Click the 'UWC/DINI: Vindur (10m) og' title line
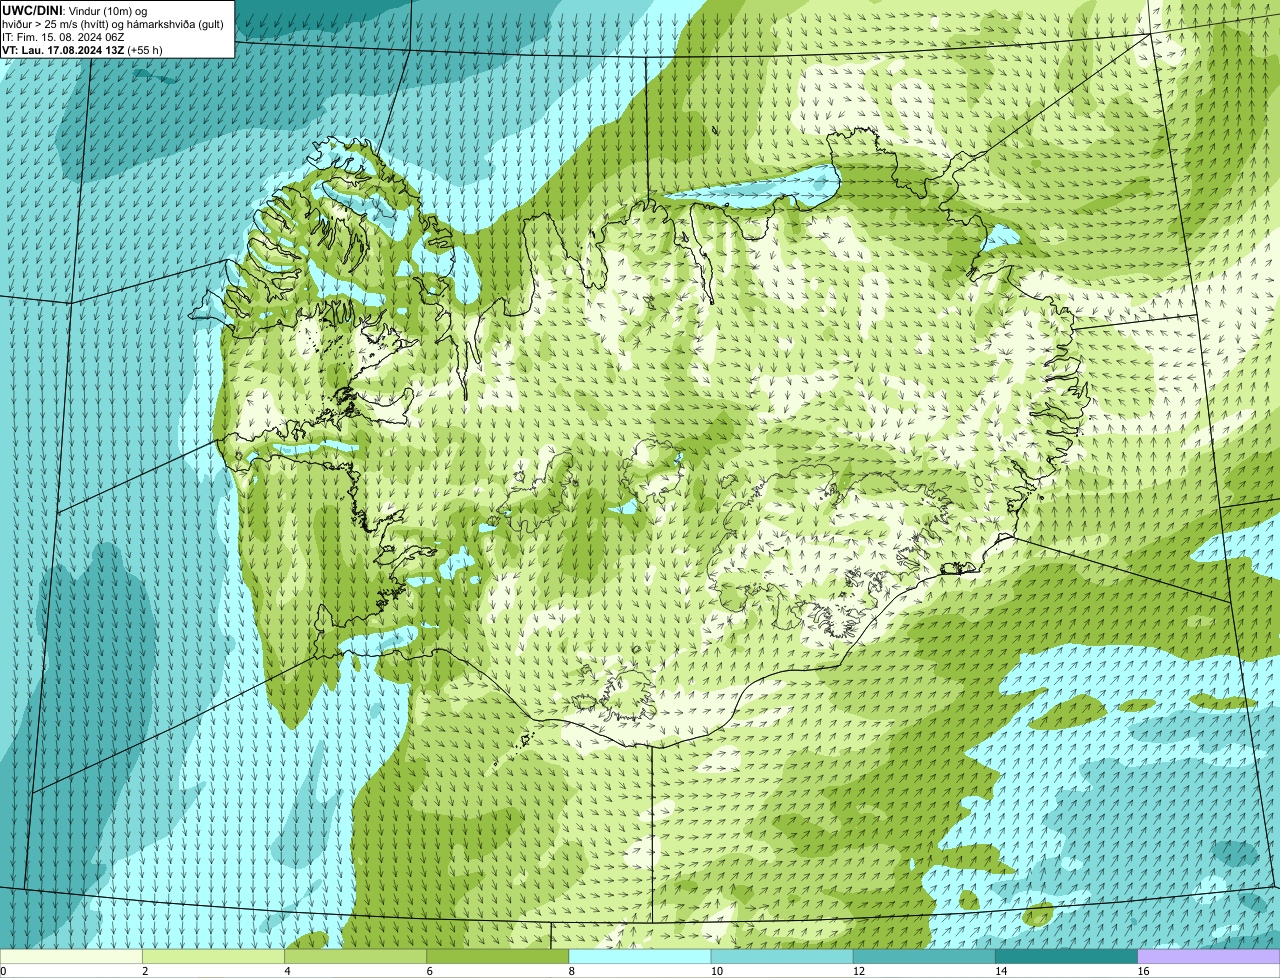The width and height of the screenshot is (1280, 978). (x=75, y=10)
